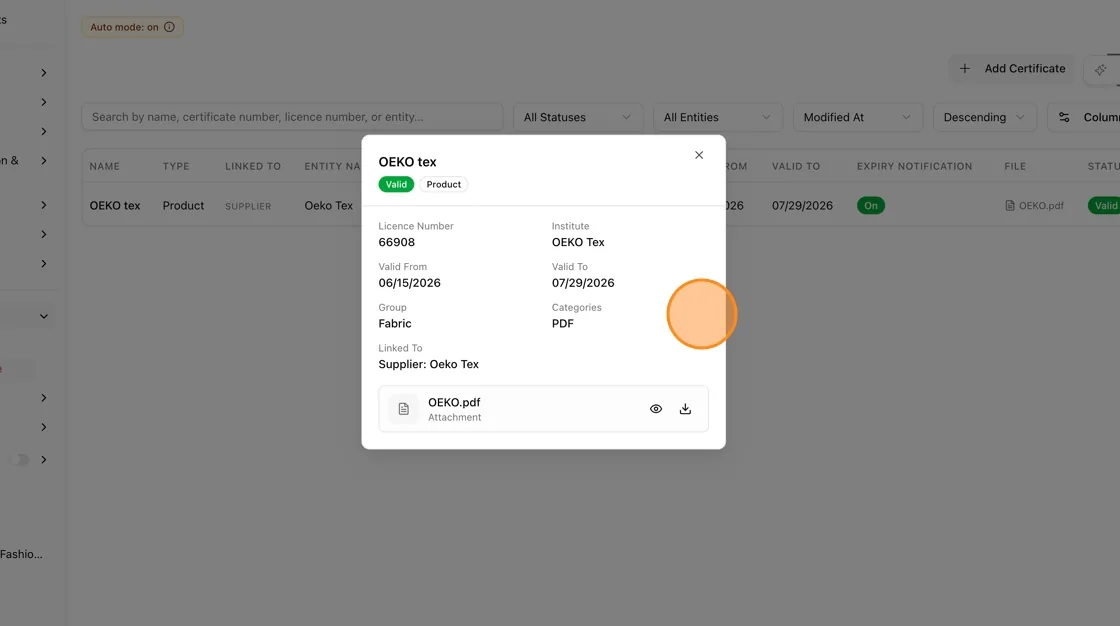Close the OEKO tex details dialog
Image resolution: width=1120 pixels, height=626 pixels.
(x=699, y=155)
